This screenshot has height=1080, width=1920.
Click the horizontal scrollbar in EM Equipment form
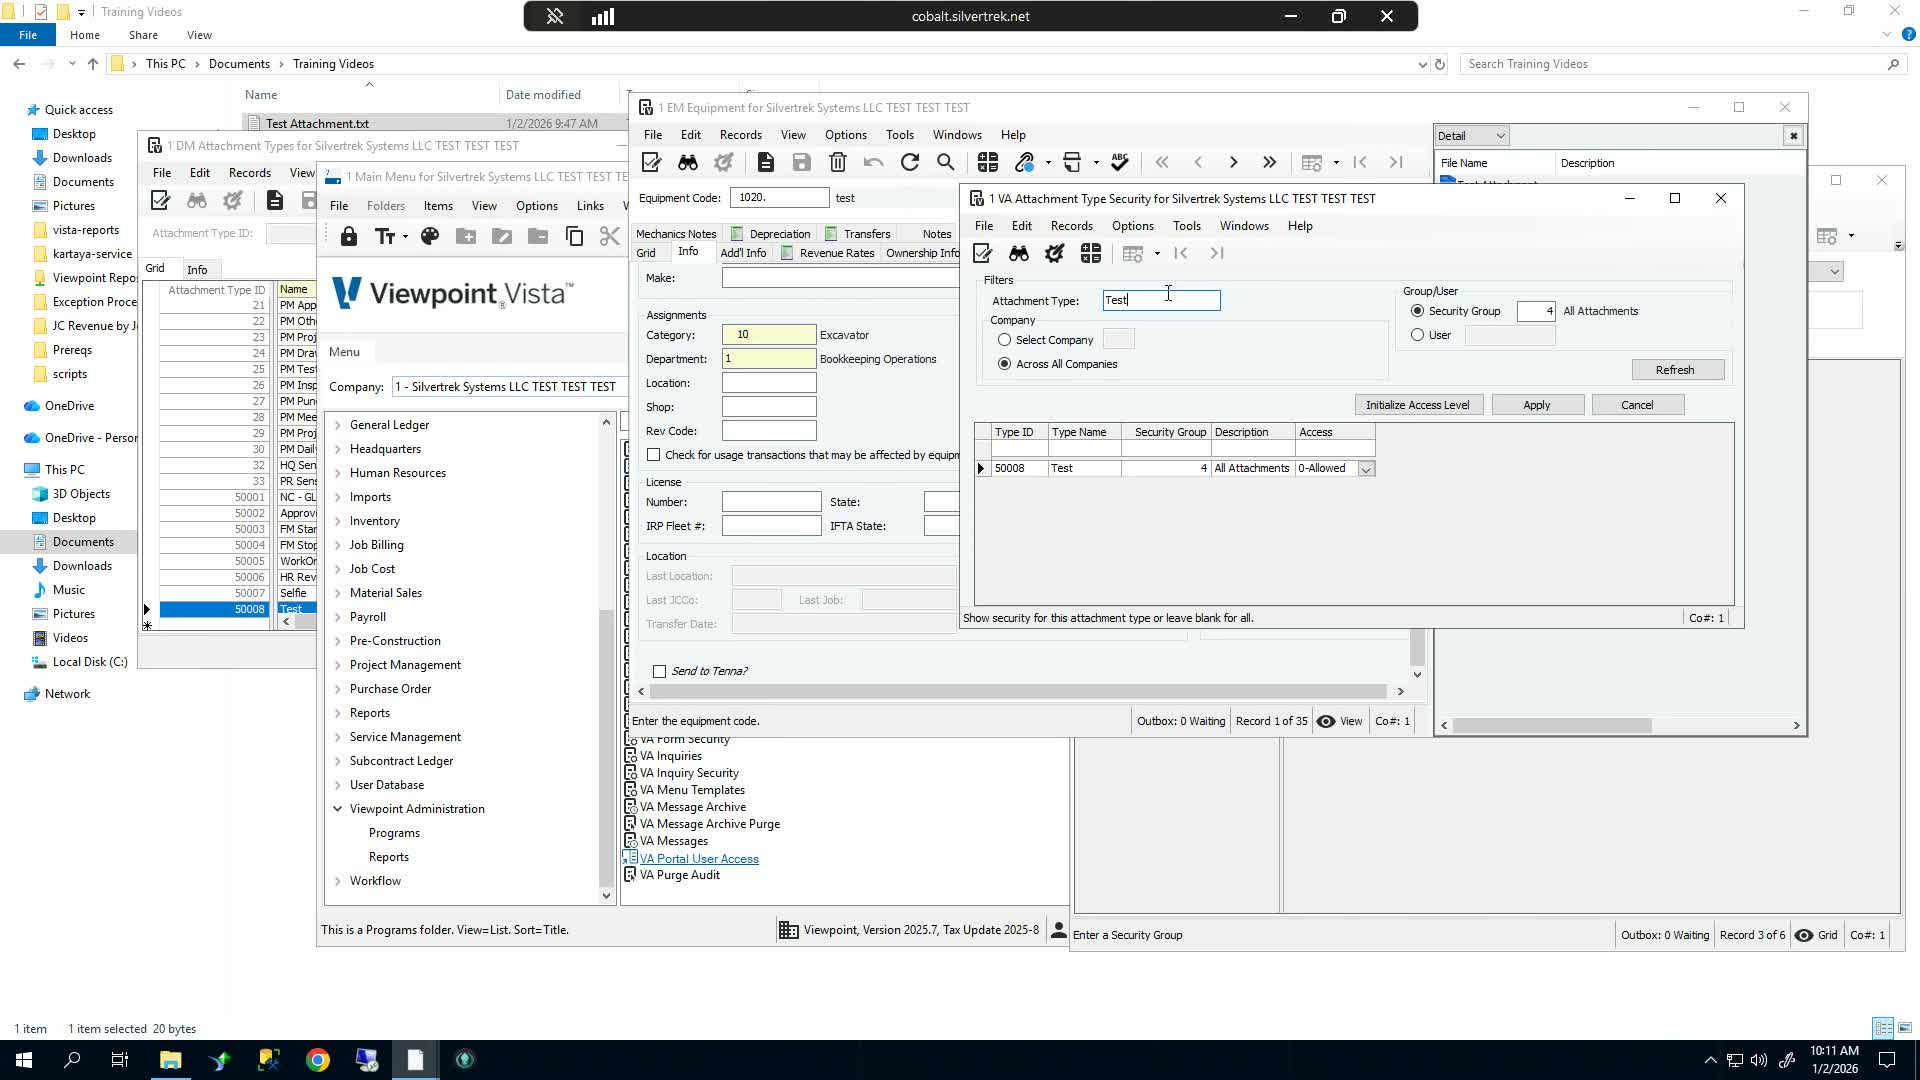[1019, 692]
